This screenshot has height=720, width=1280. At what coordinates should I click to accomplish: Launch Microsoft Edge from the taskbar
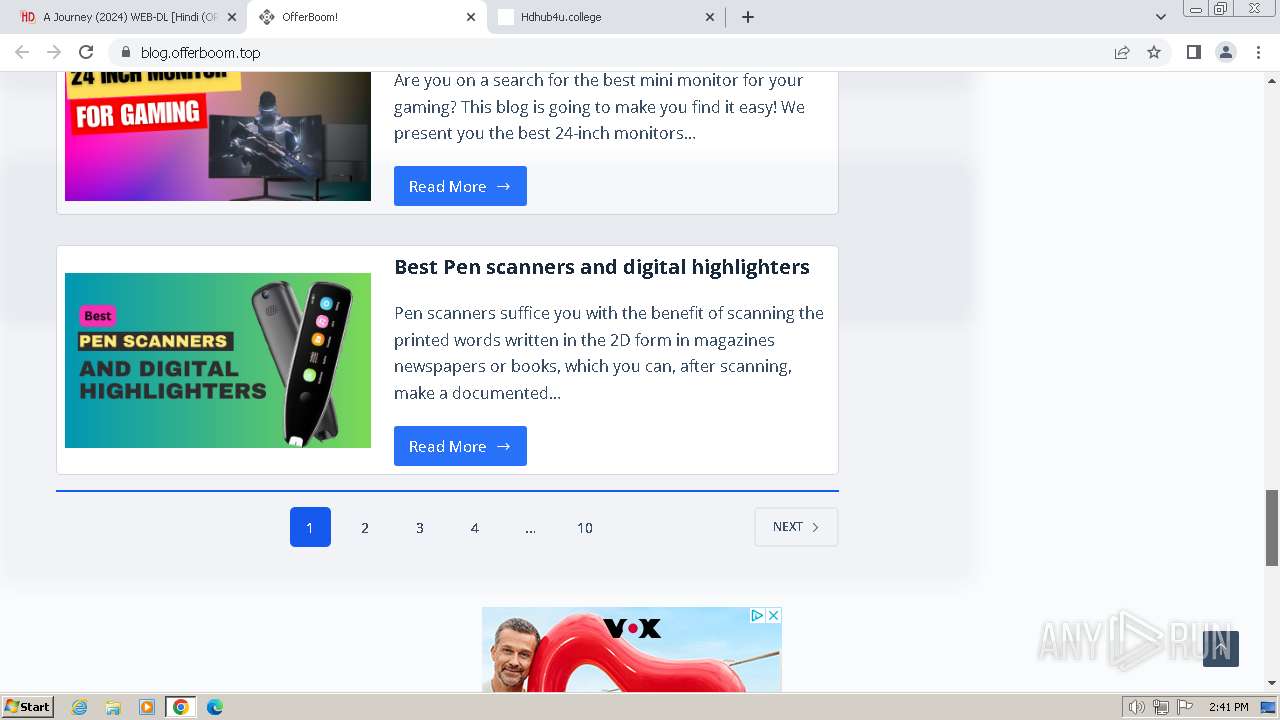click(x=214, y=707)
